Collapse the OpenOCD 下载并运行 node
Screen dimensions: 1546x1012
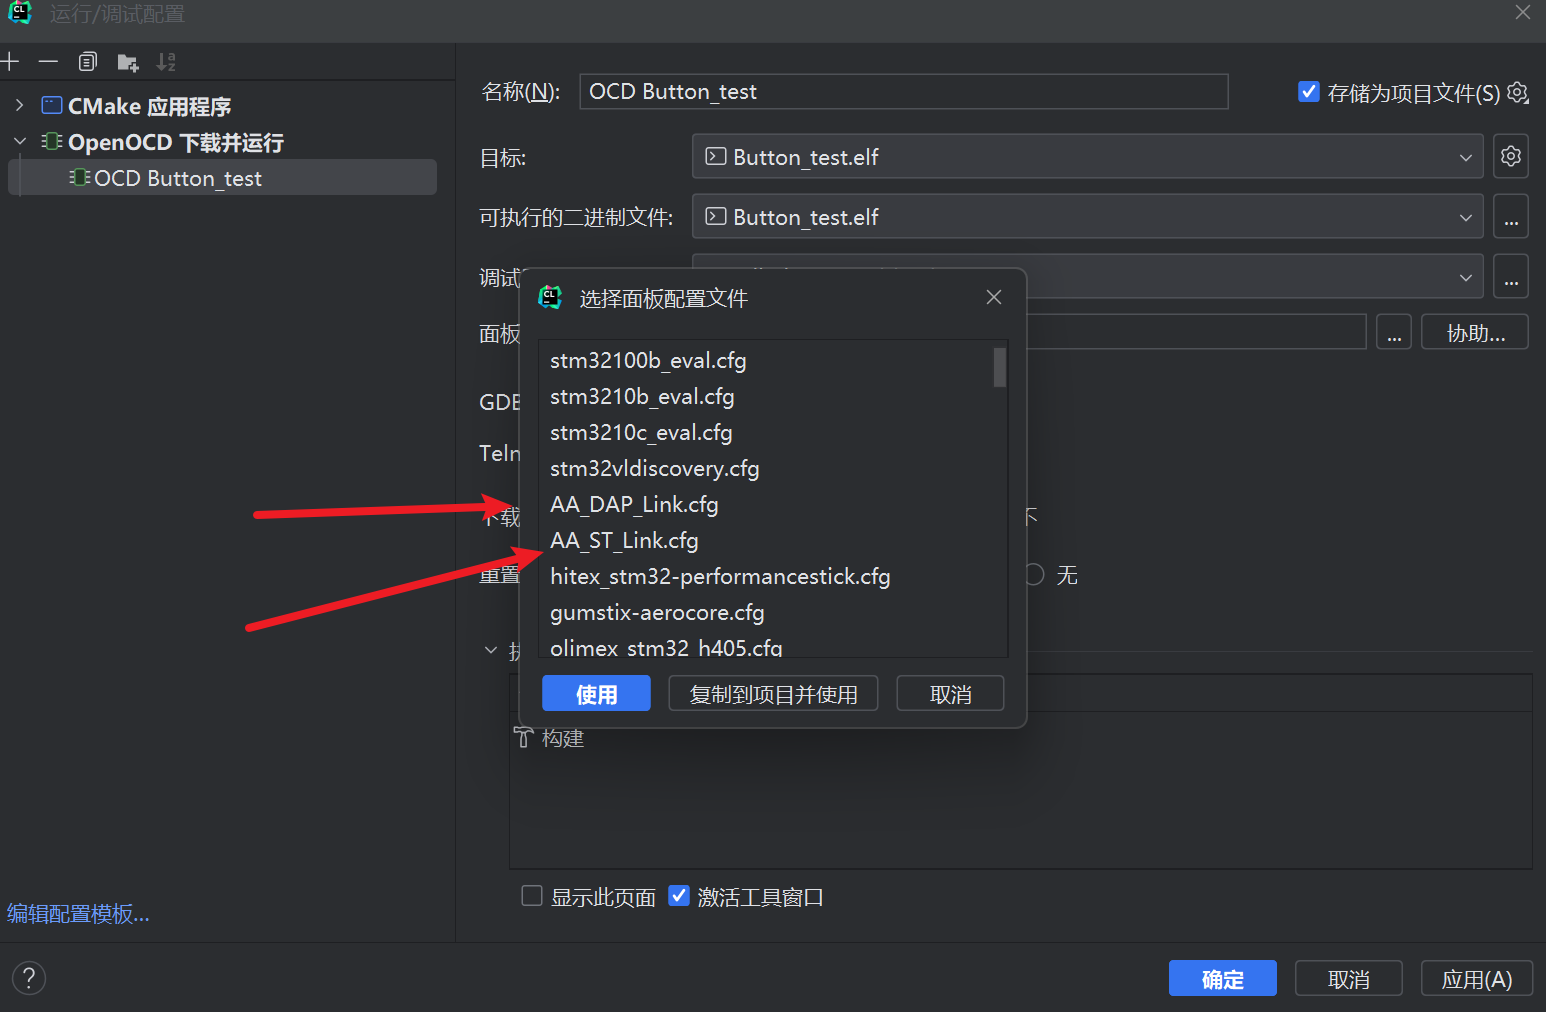coord(19,142)
